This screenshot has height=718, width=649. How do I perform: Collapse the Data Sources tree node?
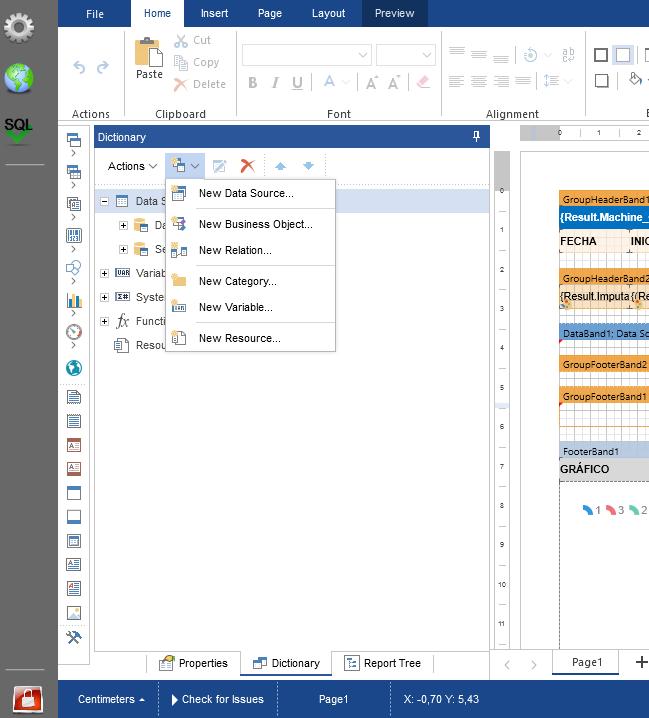(104, 201)
